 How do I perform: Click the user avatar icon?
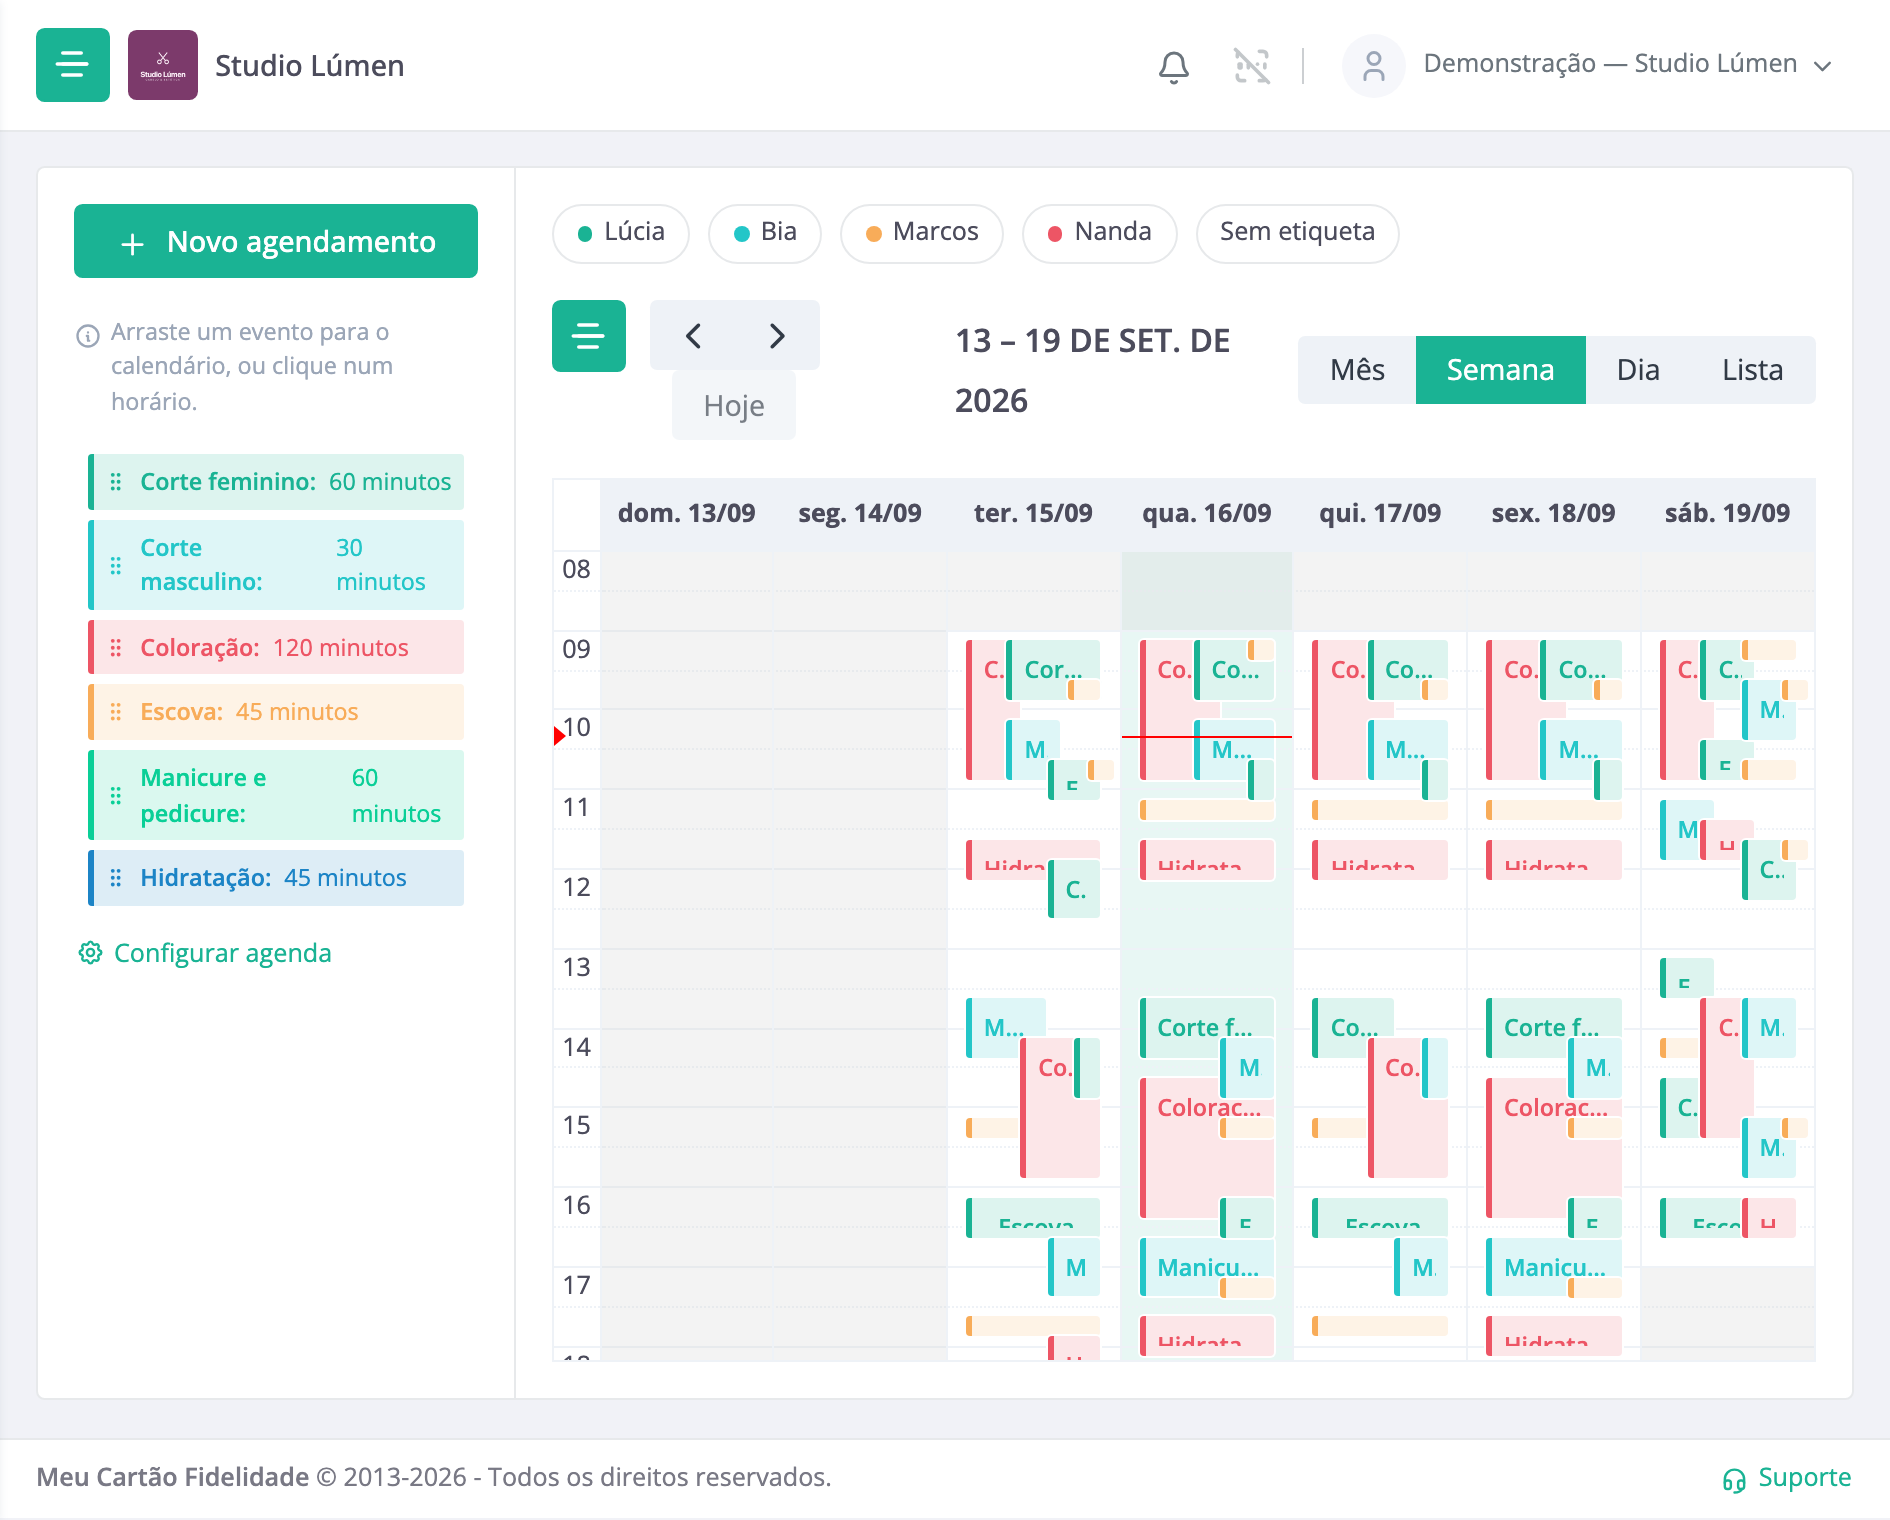coord(1374,66)
